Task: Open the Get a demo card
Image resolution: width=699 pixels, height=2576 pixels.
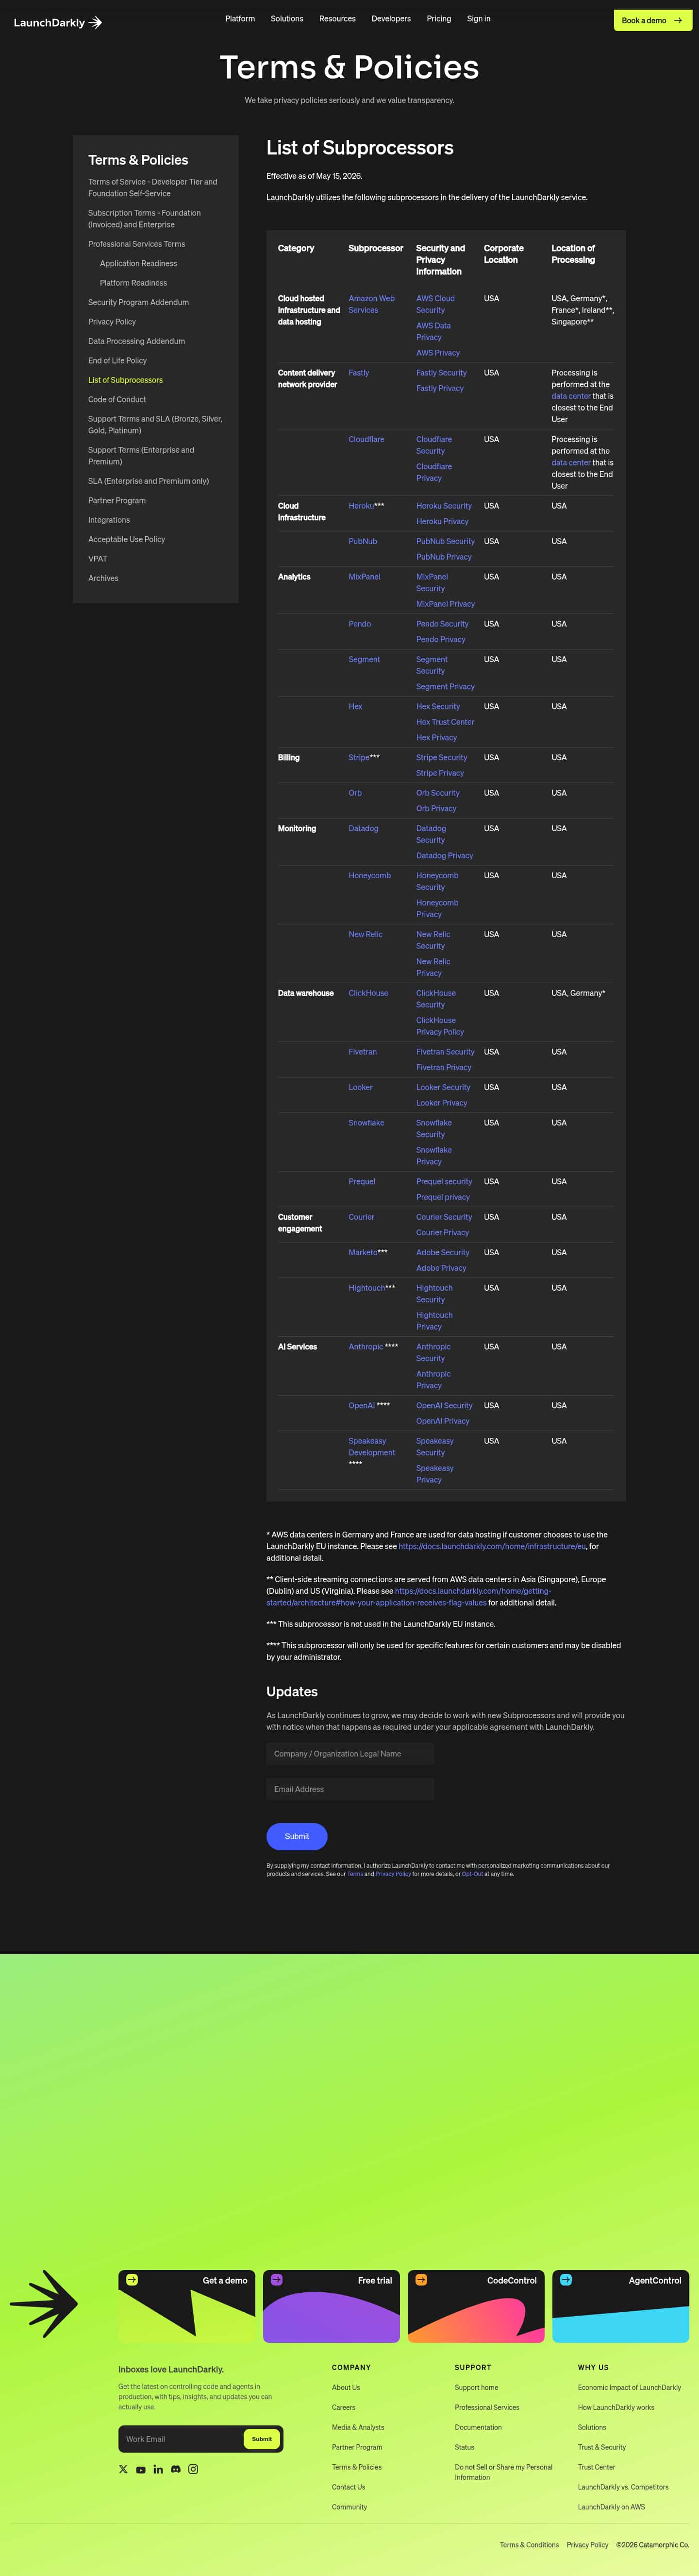Action: (x=187, y=2306)
